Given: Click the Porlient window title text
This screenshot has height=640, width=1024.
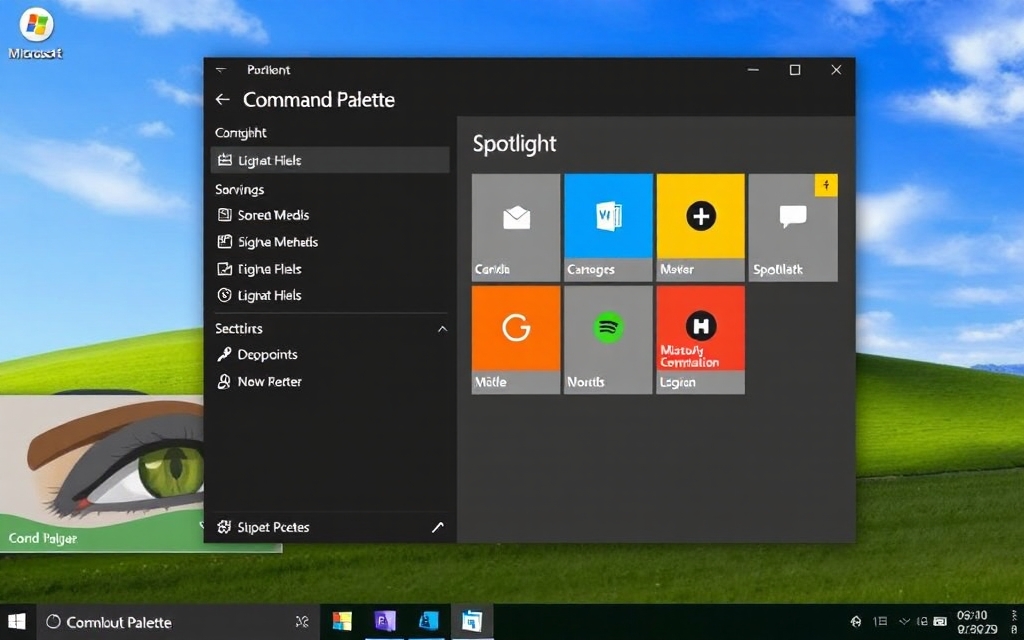Looking at the screenshot, I should tap(268, 70).
